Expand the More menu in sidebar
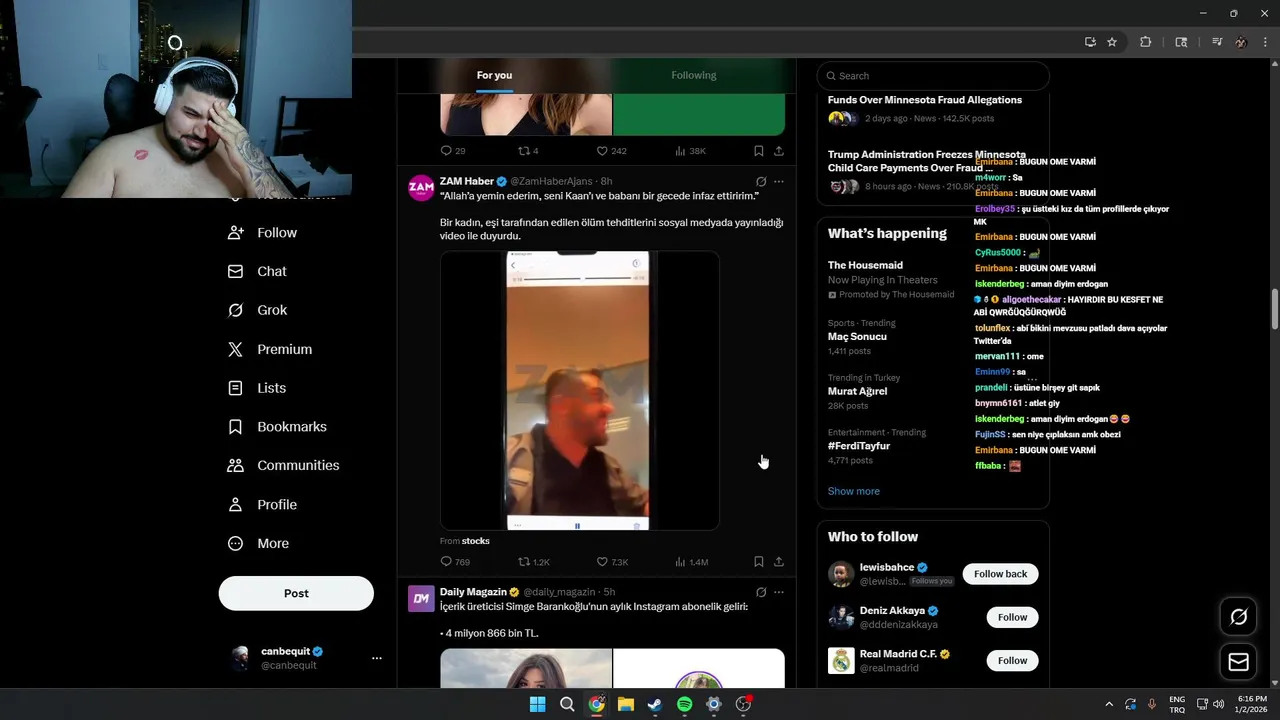The width and height of the screenshot is (1280, 720). (x=259, y=543)
